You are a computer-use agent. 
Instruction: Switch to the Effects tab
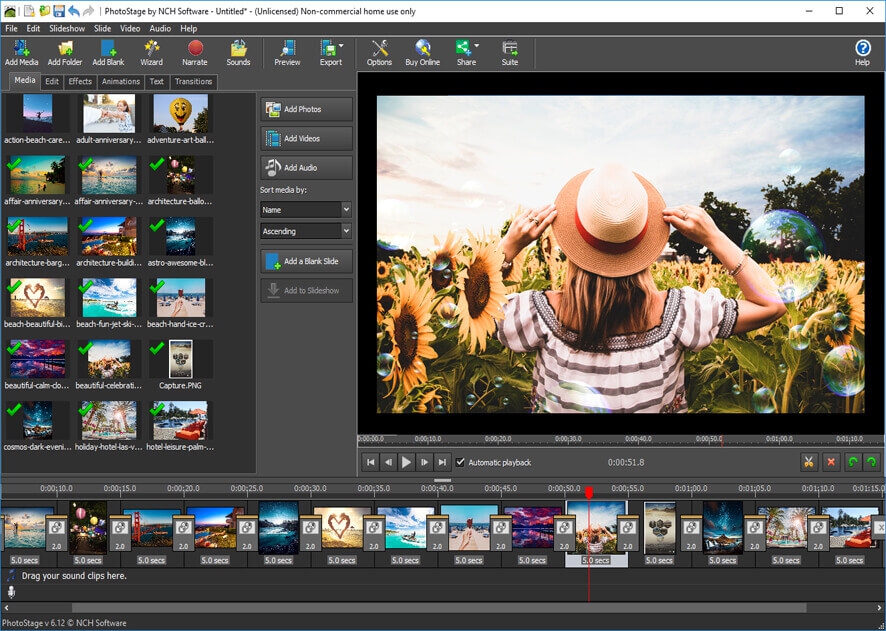tap(80, 82)
